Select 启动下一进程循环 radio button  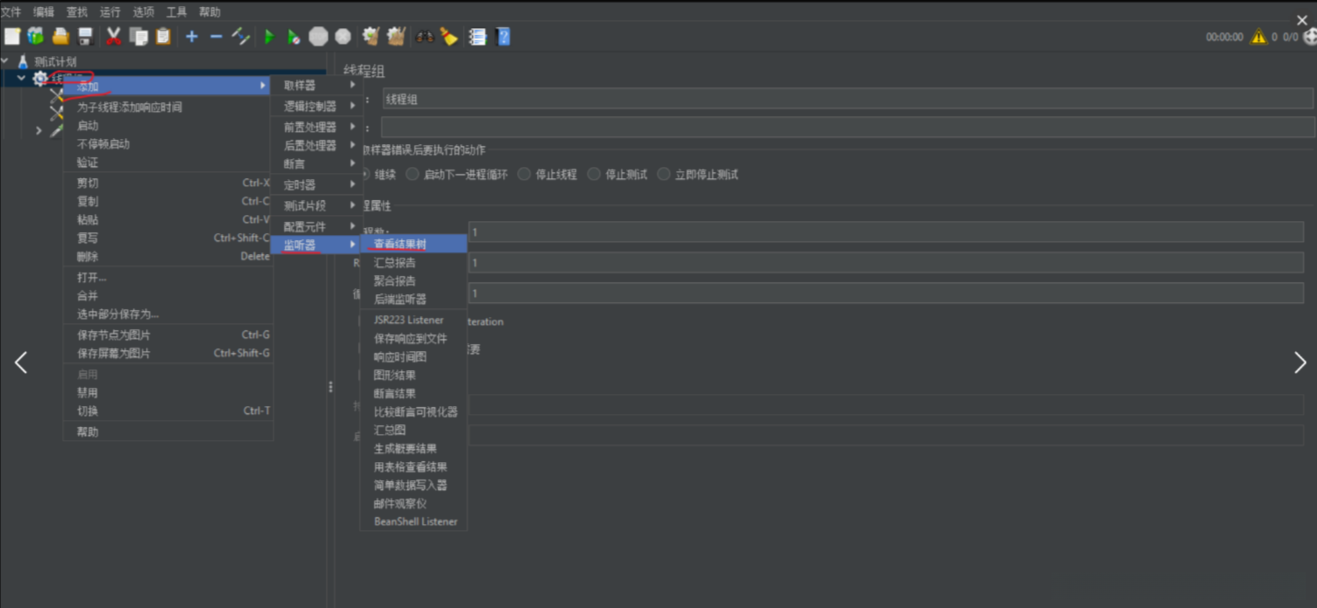pyautogui.click(x=412, y=174)
